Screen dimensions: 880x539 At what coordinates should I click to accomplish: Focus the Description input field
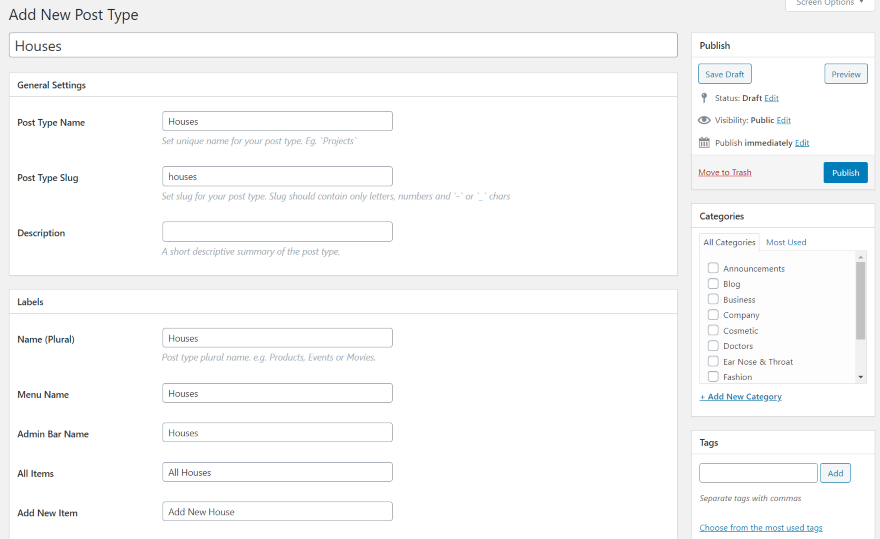pos(277,231)
